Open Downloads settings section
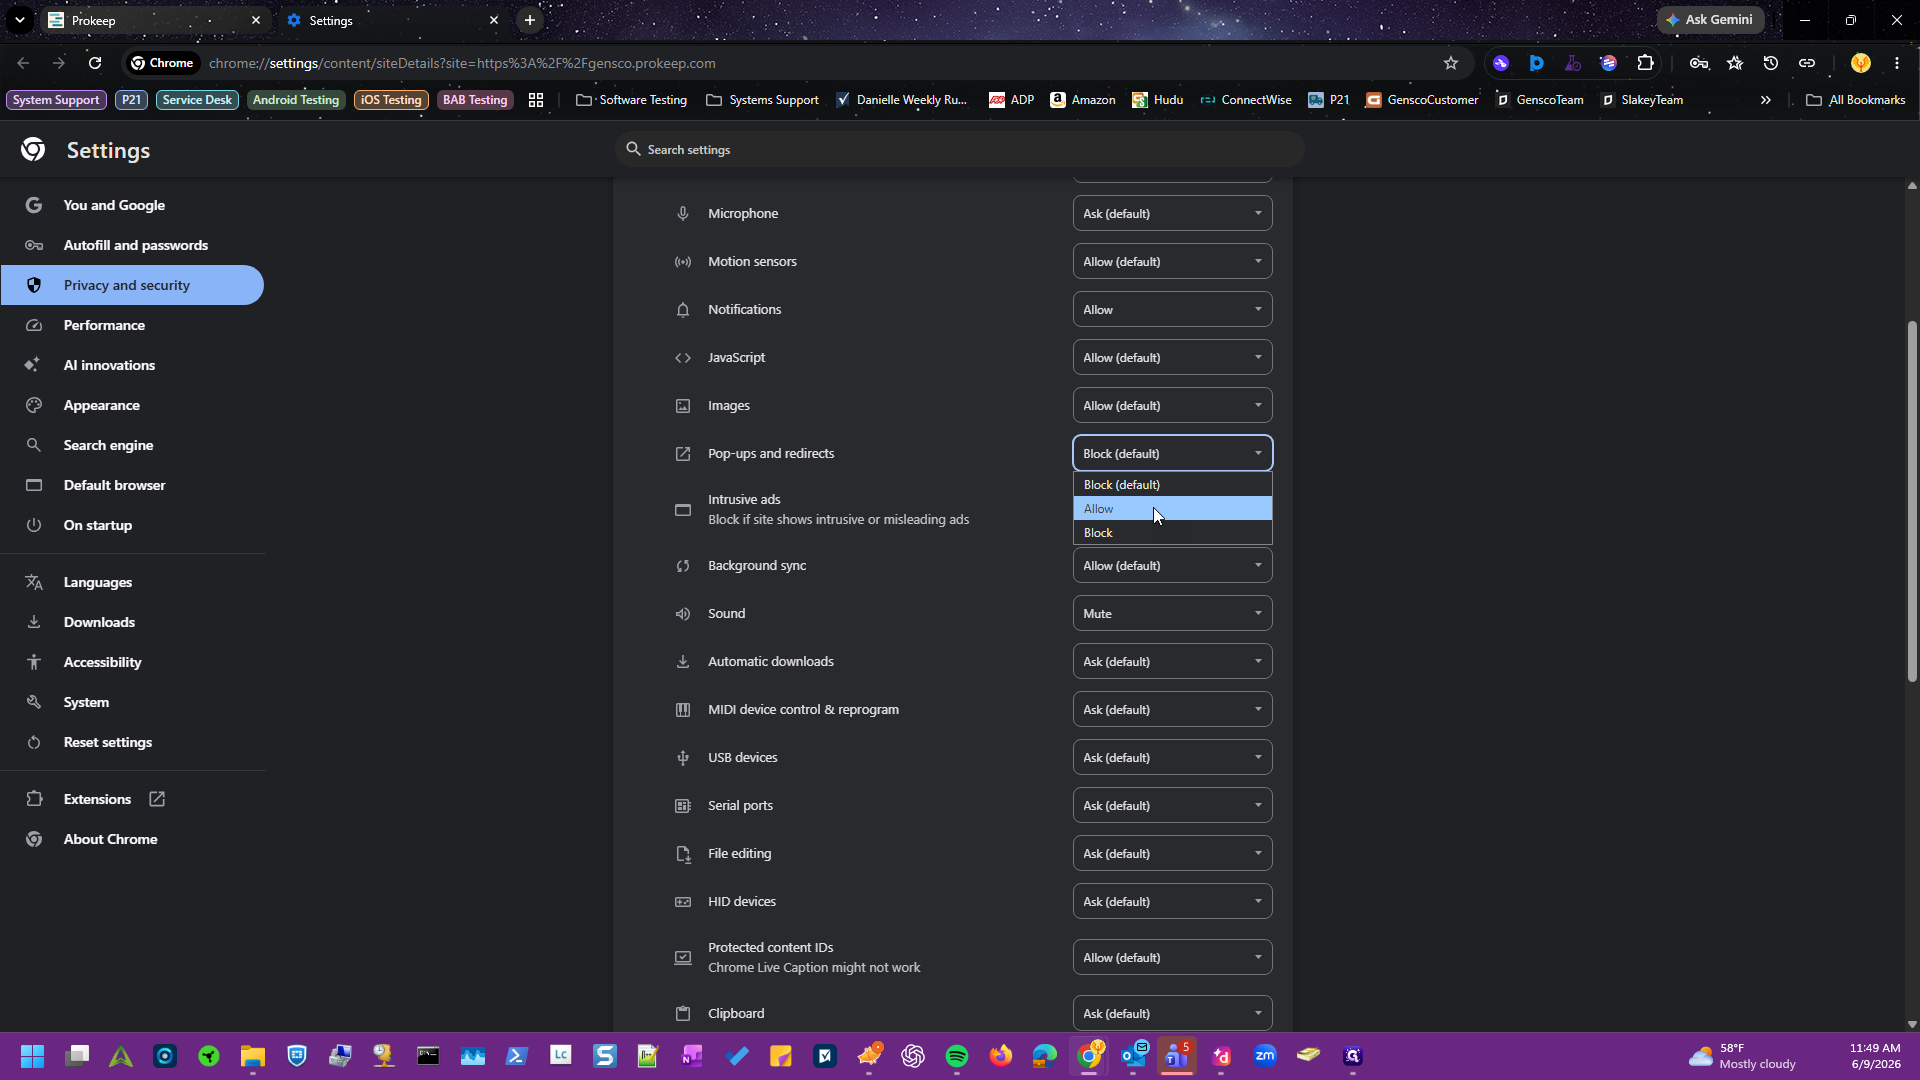Image resolution: width=1920 pixels, height=1080 pixels. (132, 622)
